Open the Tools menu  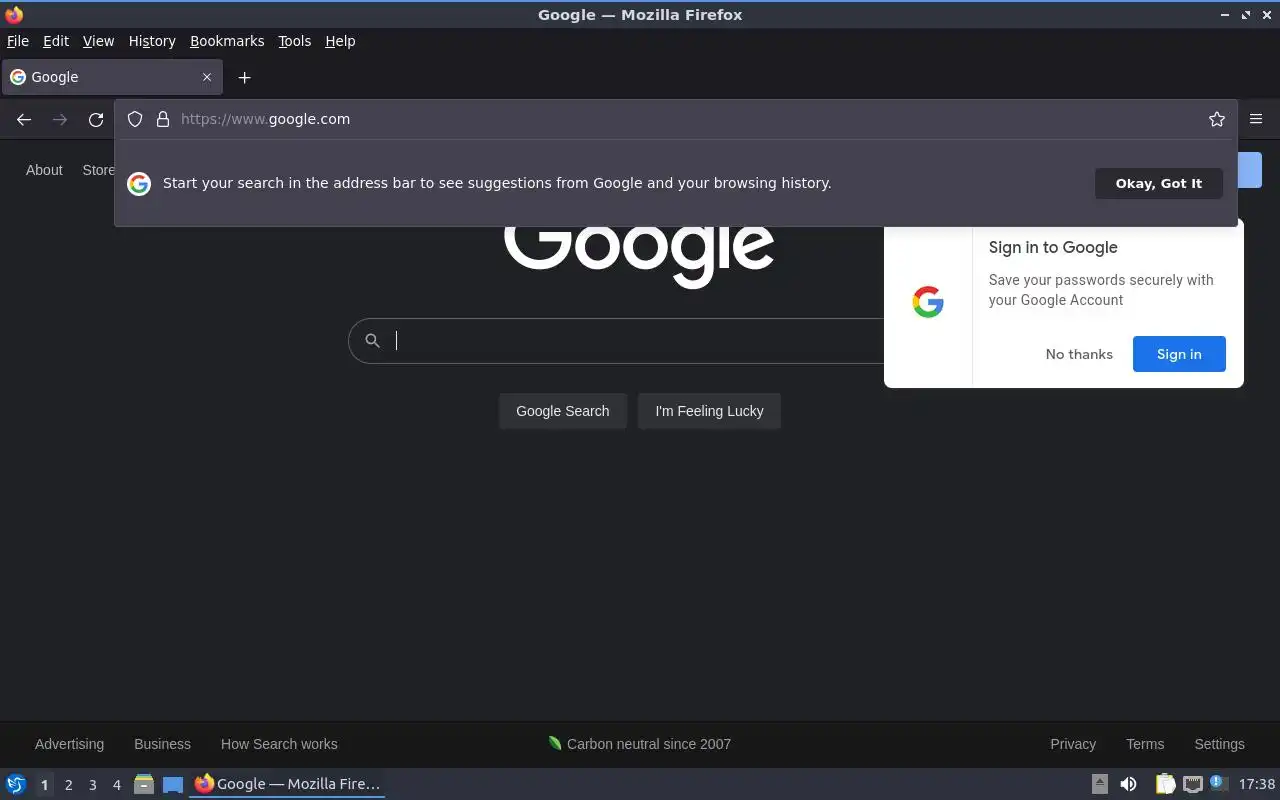click(x=294, y=41)
